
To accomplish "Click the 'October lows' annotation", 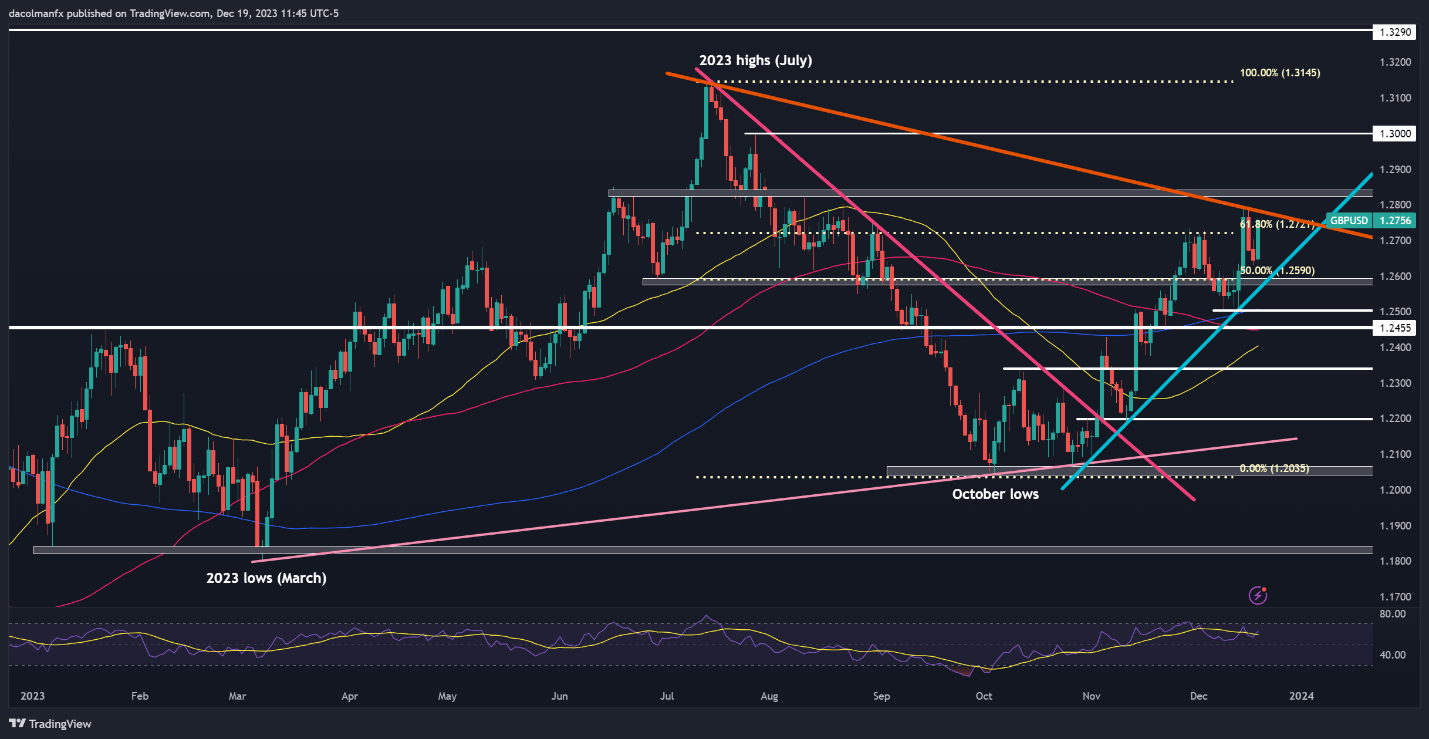I will [995, 494].
